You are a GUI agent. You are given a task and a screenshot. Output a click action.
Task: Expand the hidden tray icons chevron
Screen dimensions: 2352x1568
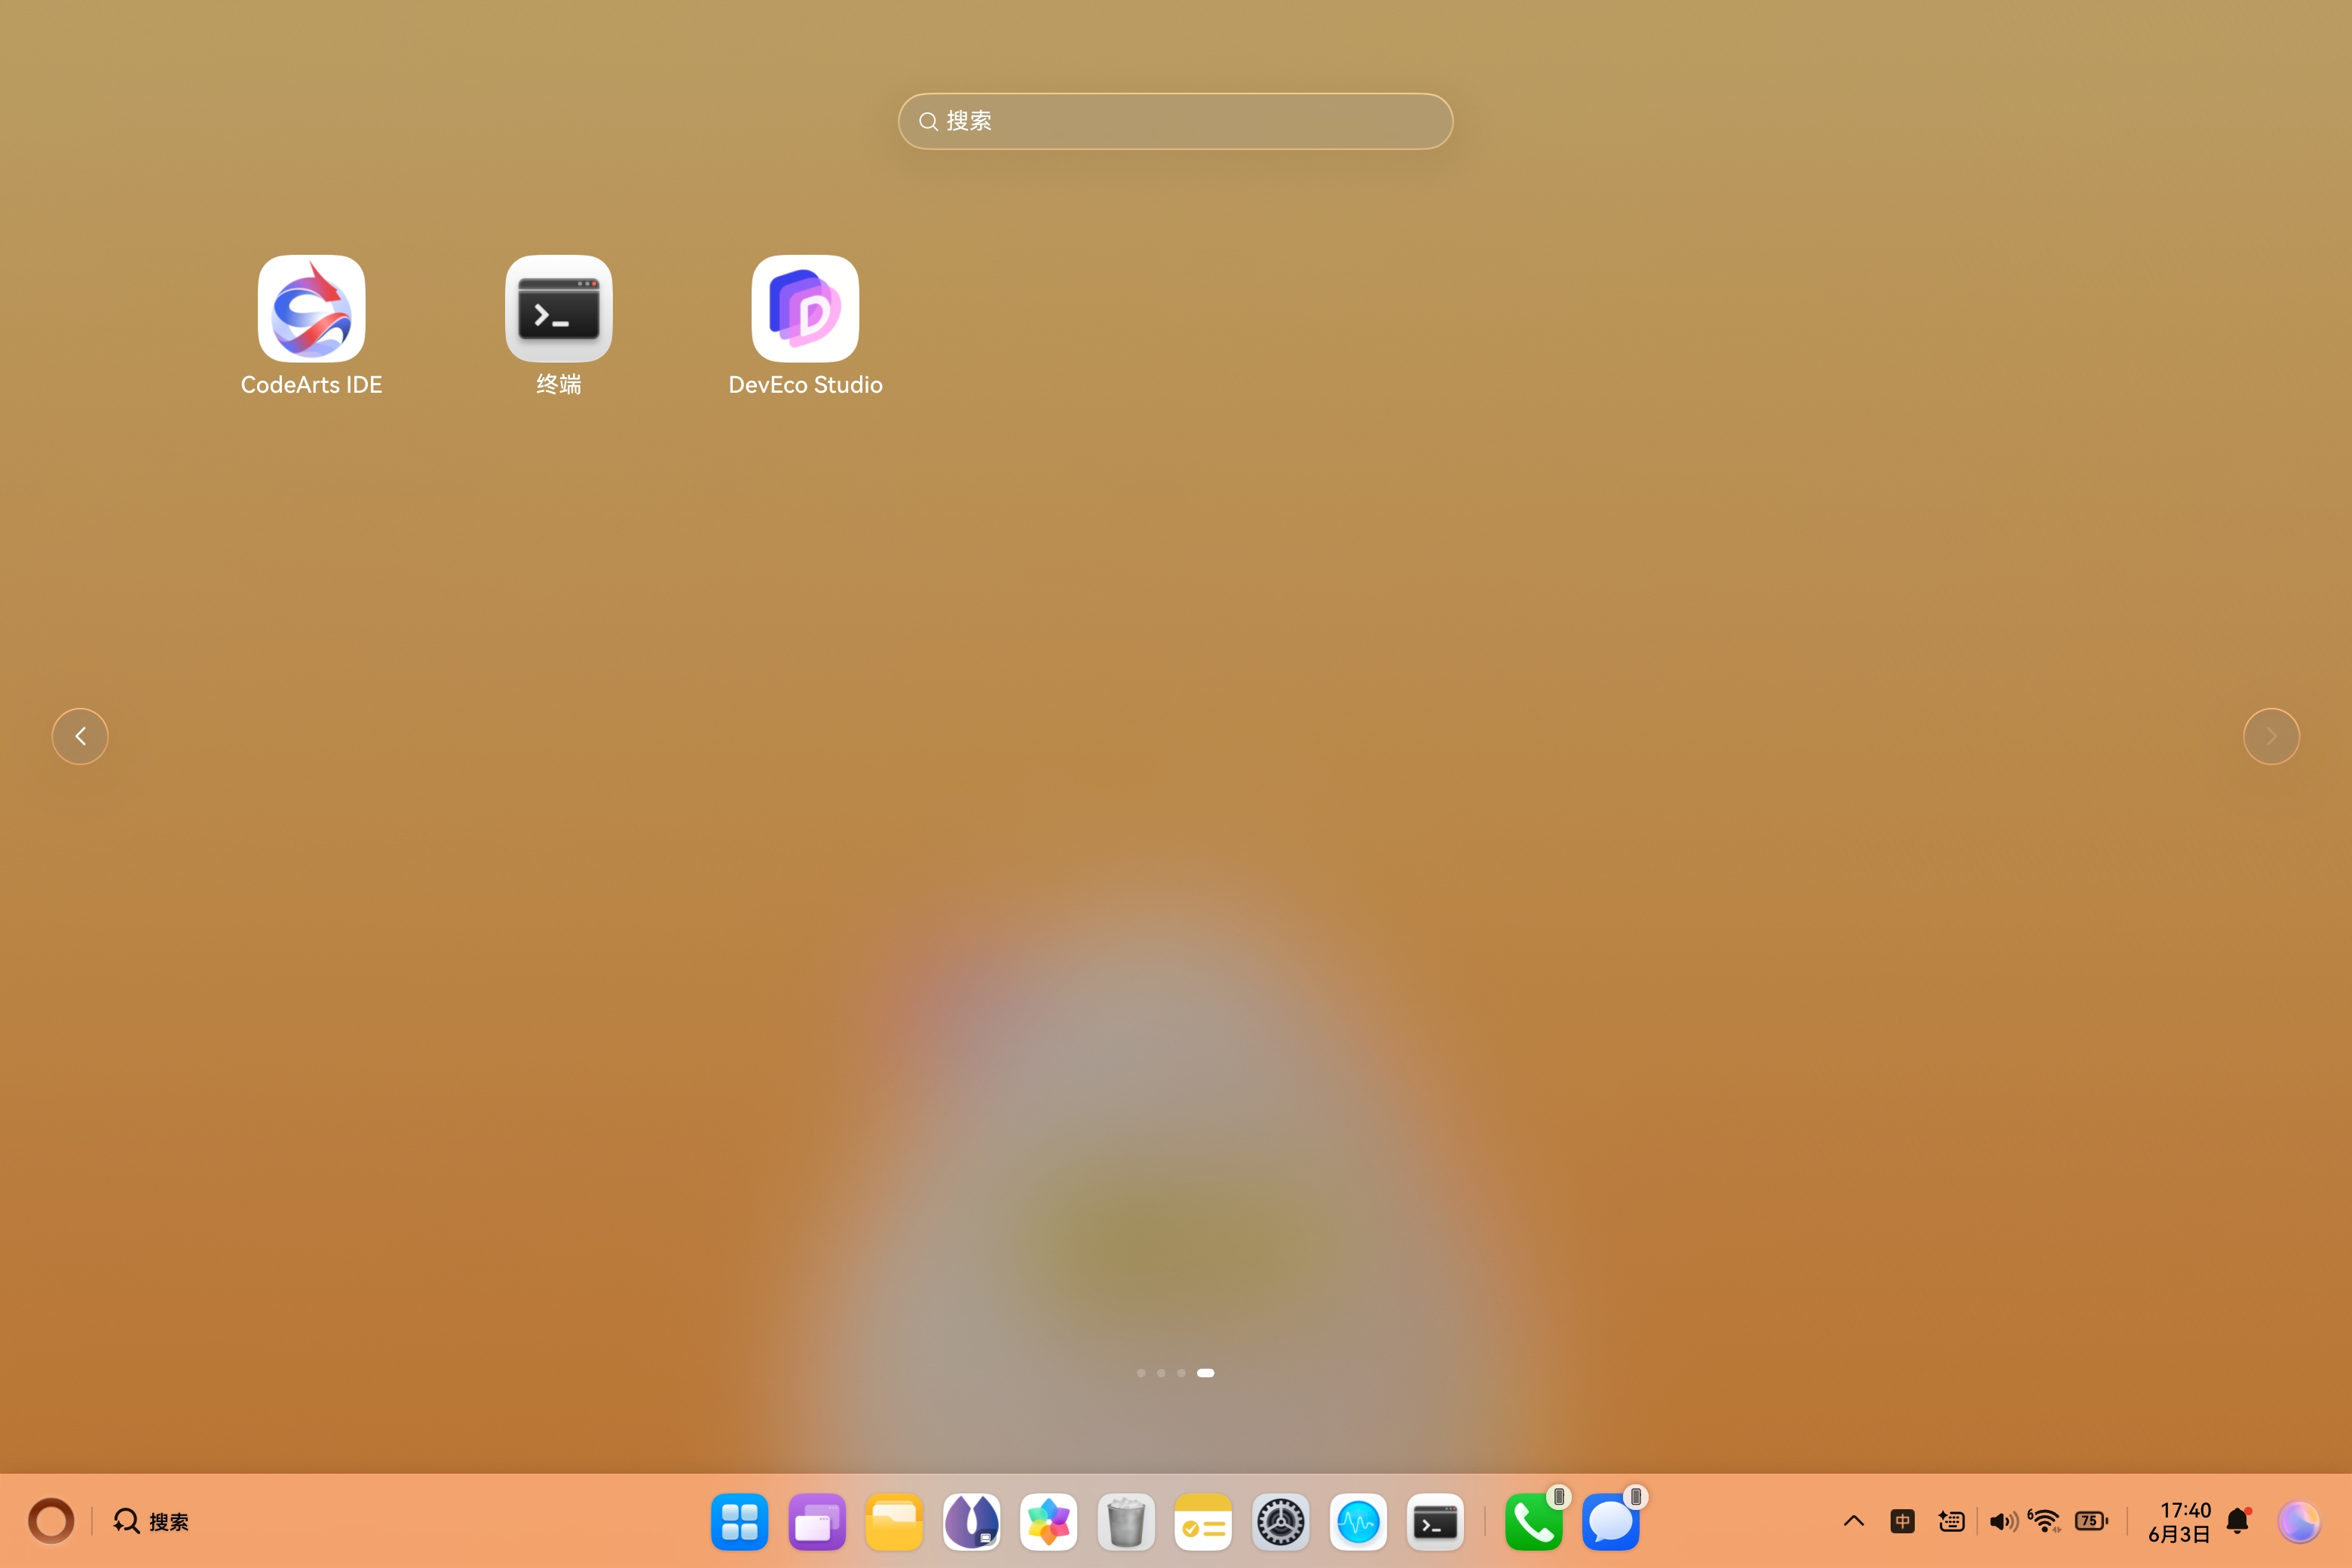pos(1853,1521)
